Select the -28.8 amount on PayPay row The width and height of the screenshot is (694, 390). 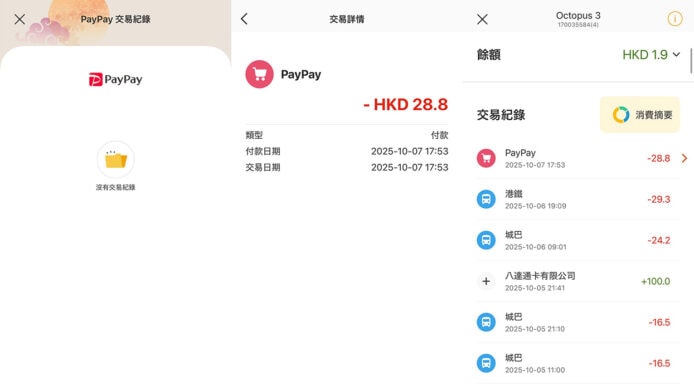(x=659, y=158)
